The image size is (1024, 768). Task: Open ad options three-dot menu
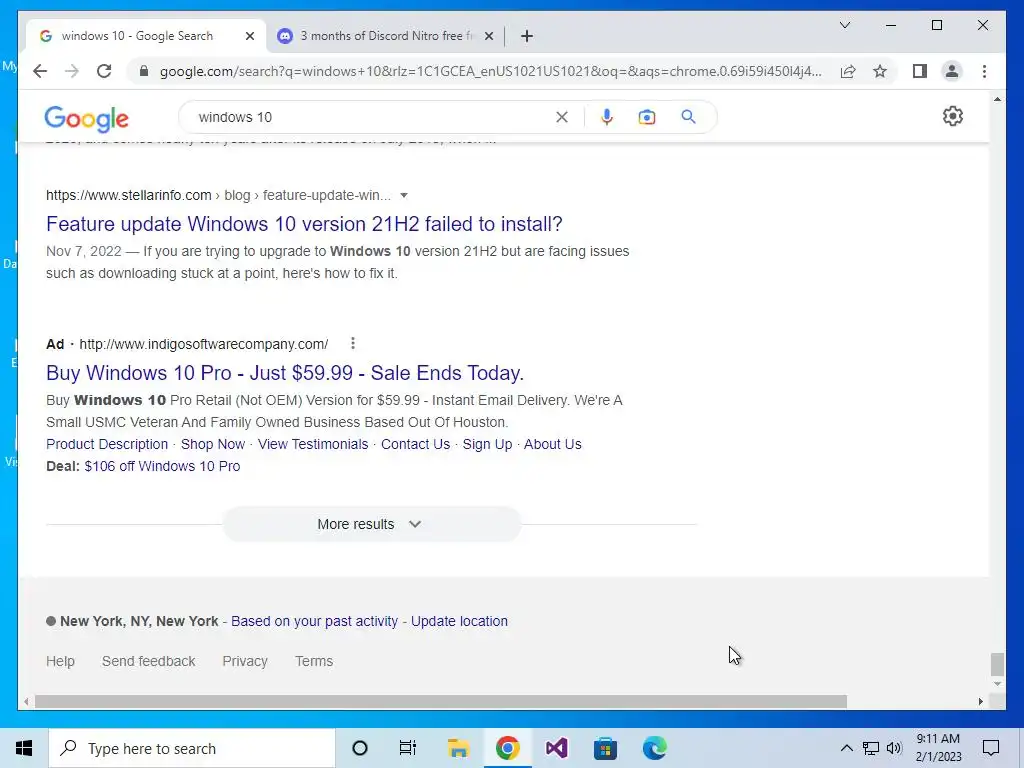[353, 344]
